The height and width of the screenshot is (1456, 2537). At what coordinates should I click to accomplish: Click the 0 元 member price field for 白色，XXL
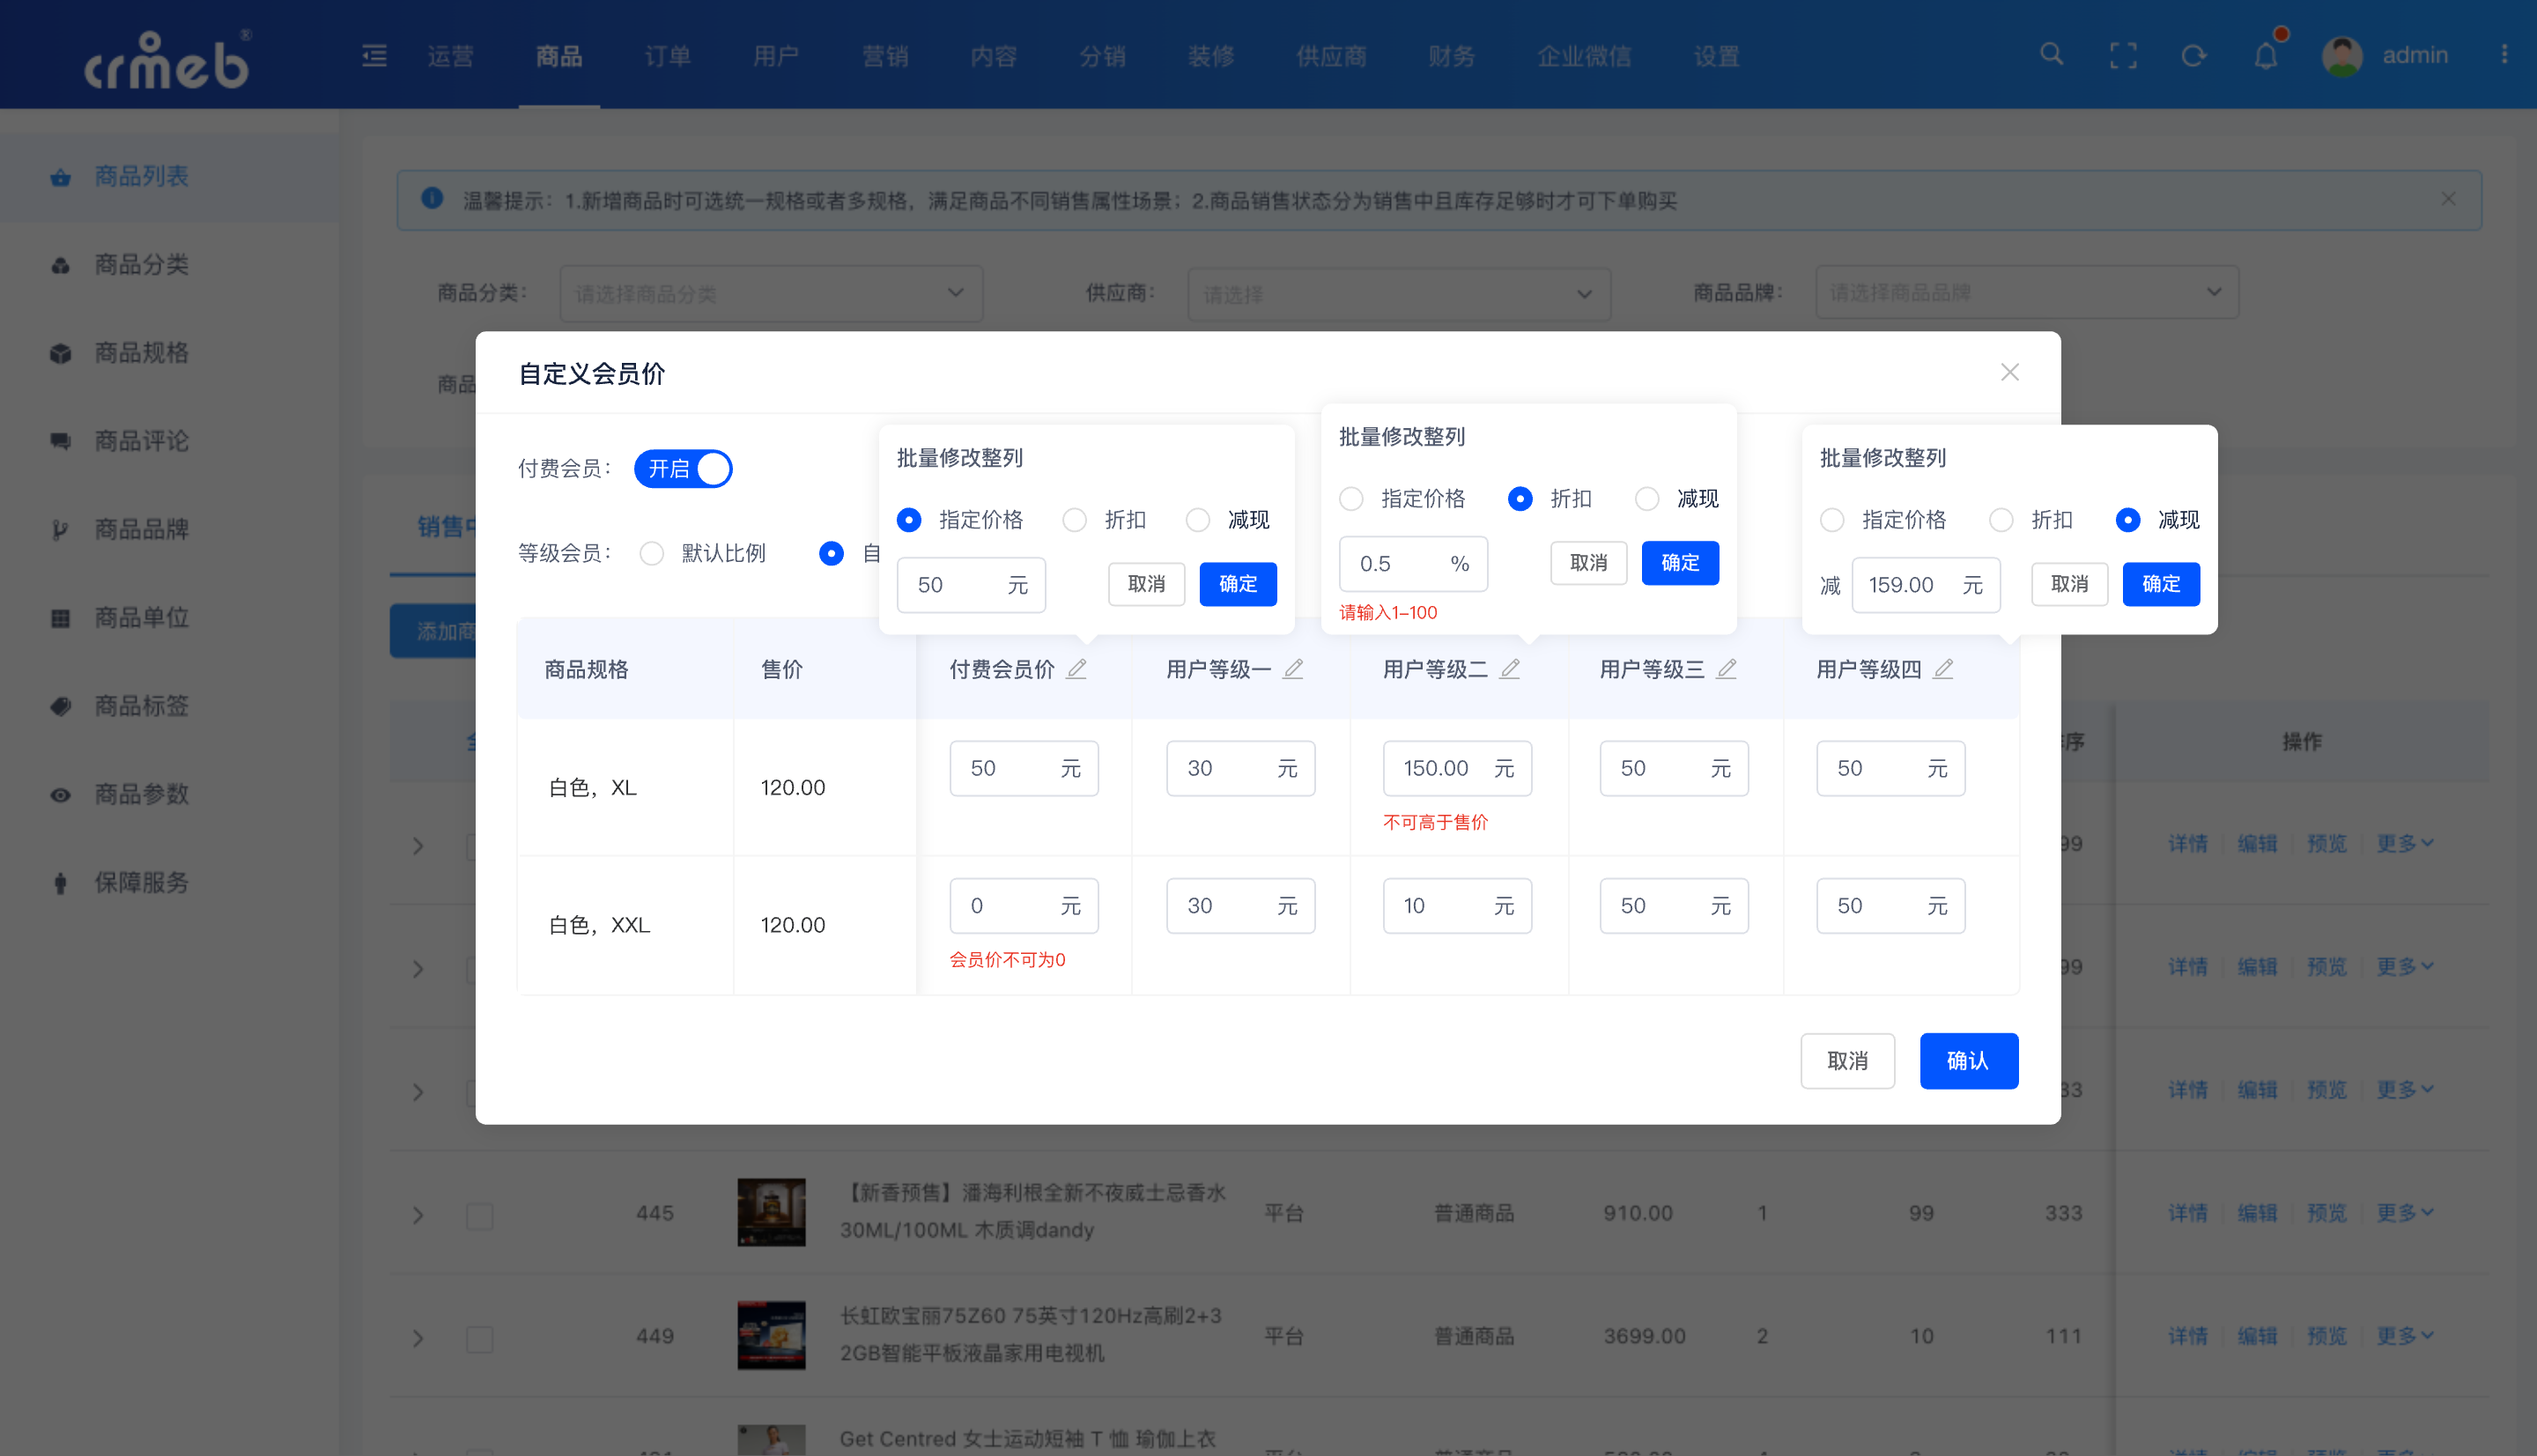coord(1024,906)
